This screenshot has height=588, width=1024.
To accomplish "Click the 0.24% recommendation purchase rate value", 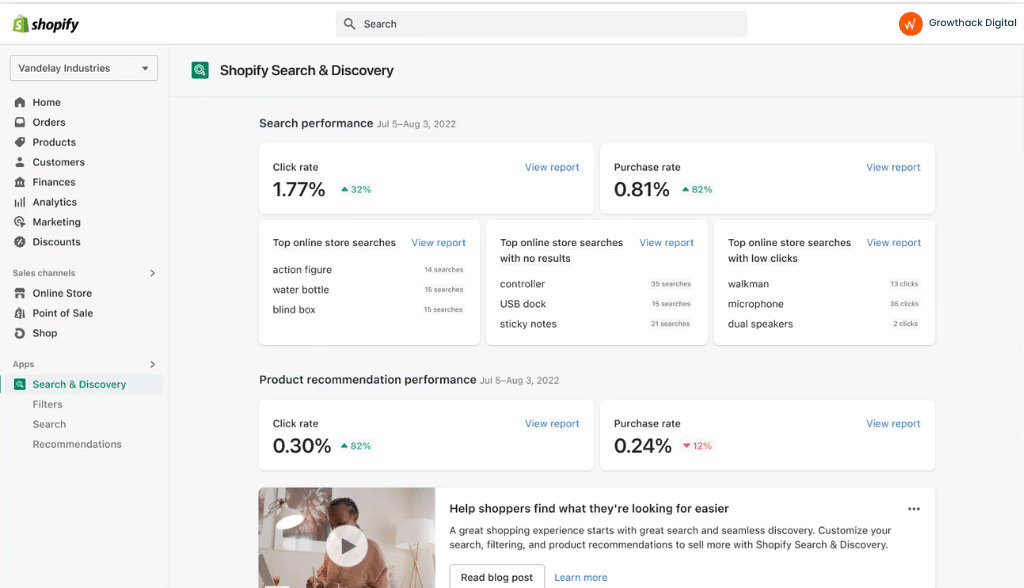I will (x=643, y=446).
